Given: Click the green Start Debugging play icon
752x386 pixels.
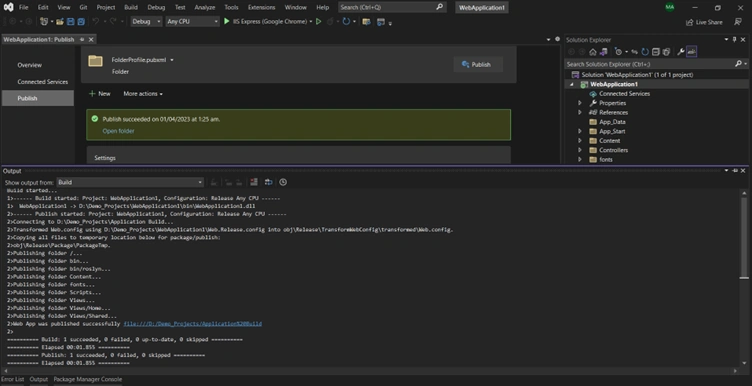Looking at the screenshot, I should click(x=226, y=22).
